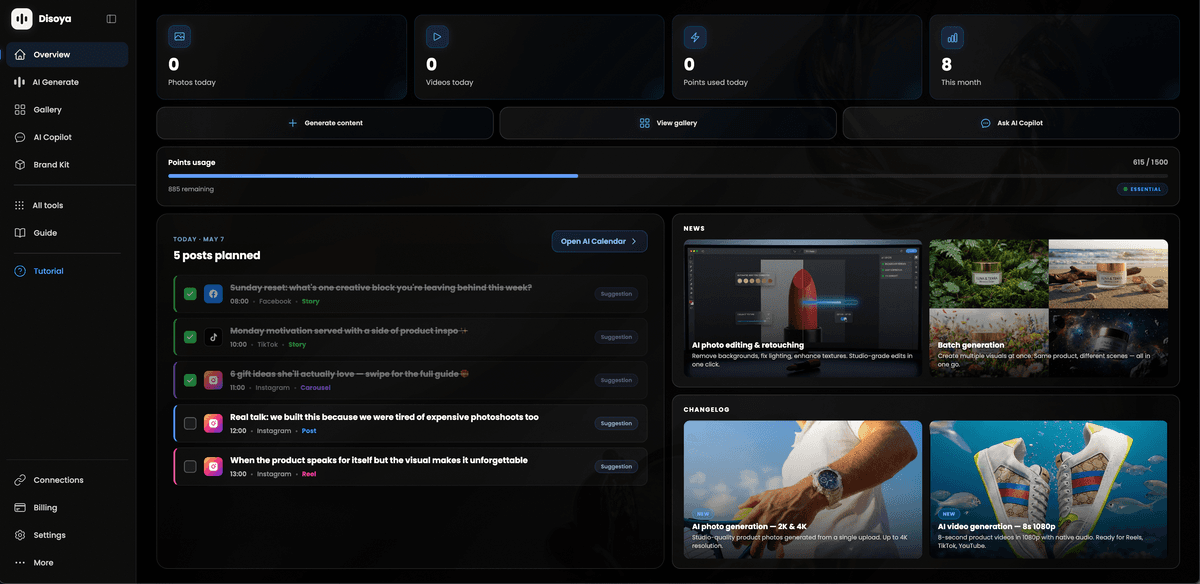Click the Tutorial question mark icon

(20, 271)
